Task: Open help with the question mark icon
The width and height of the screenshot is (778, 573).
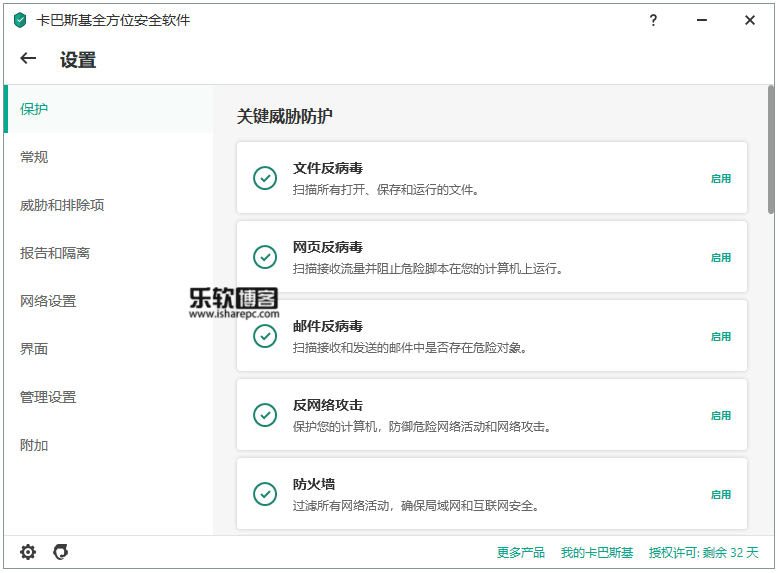Action: coord(654,20)
